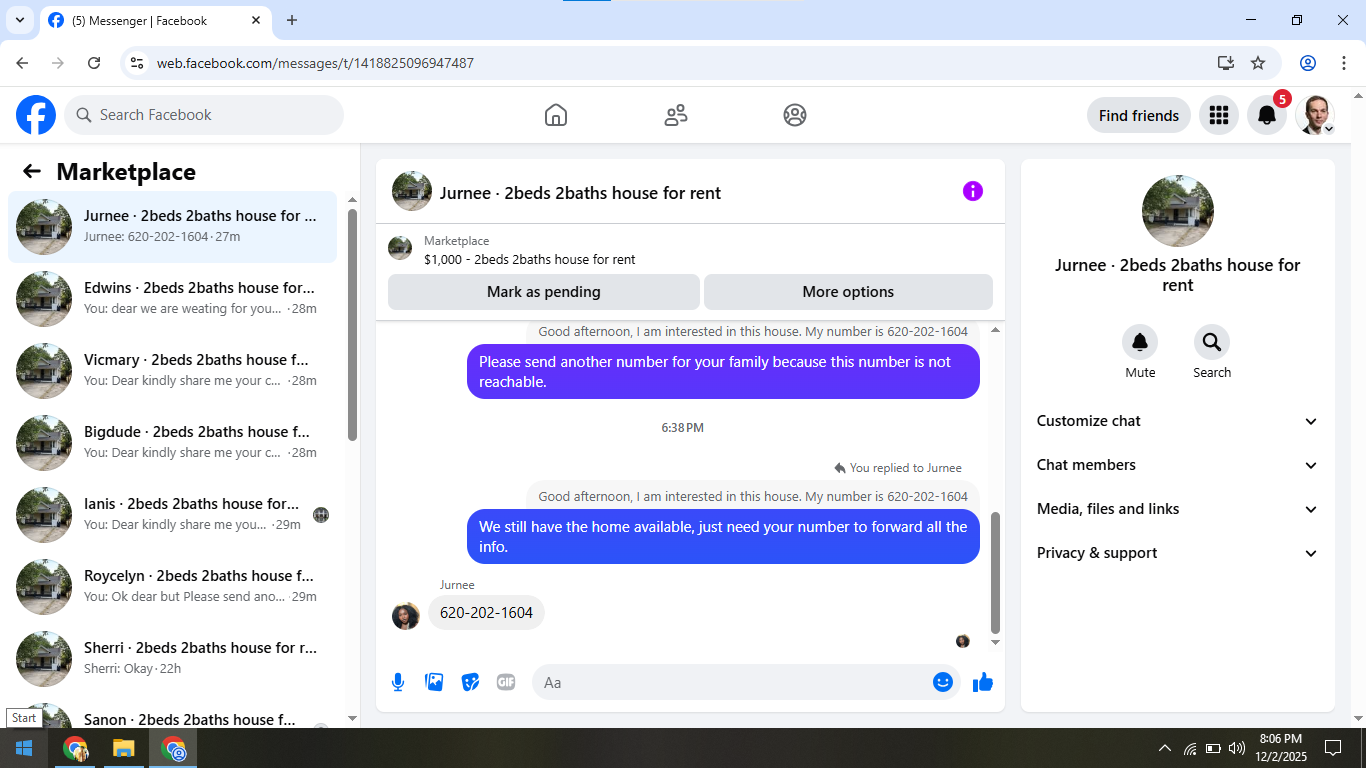Open Bigdude conversation in chat list
Screen dimensions: 1366x768
[x=173, y=442]
